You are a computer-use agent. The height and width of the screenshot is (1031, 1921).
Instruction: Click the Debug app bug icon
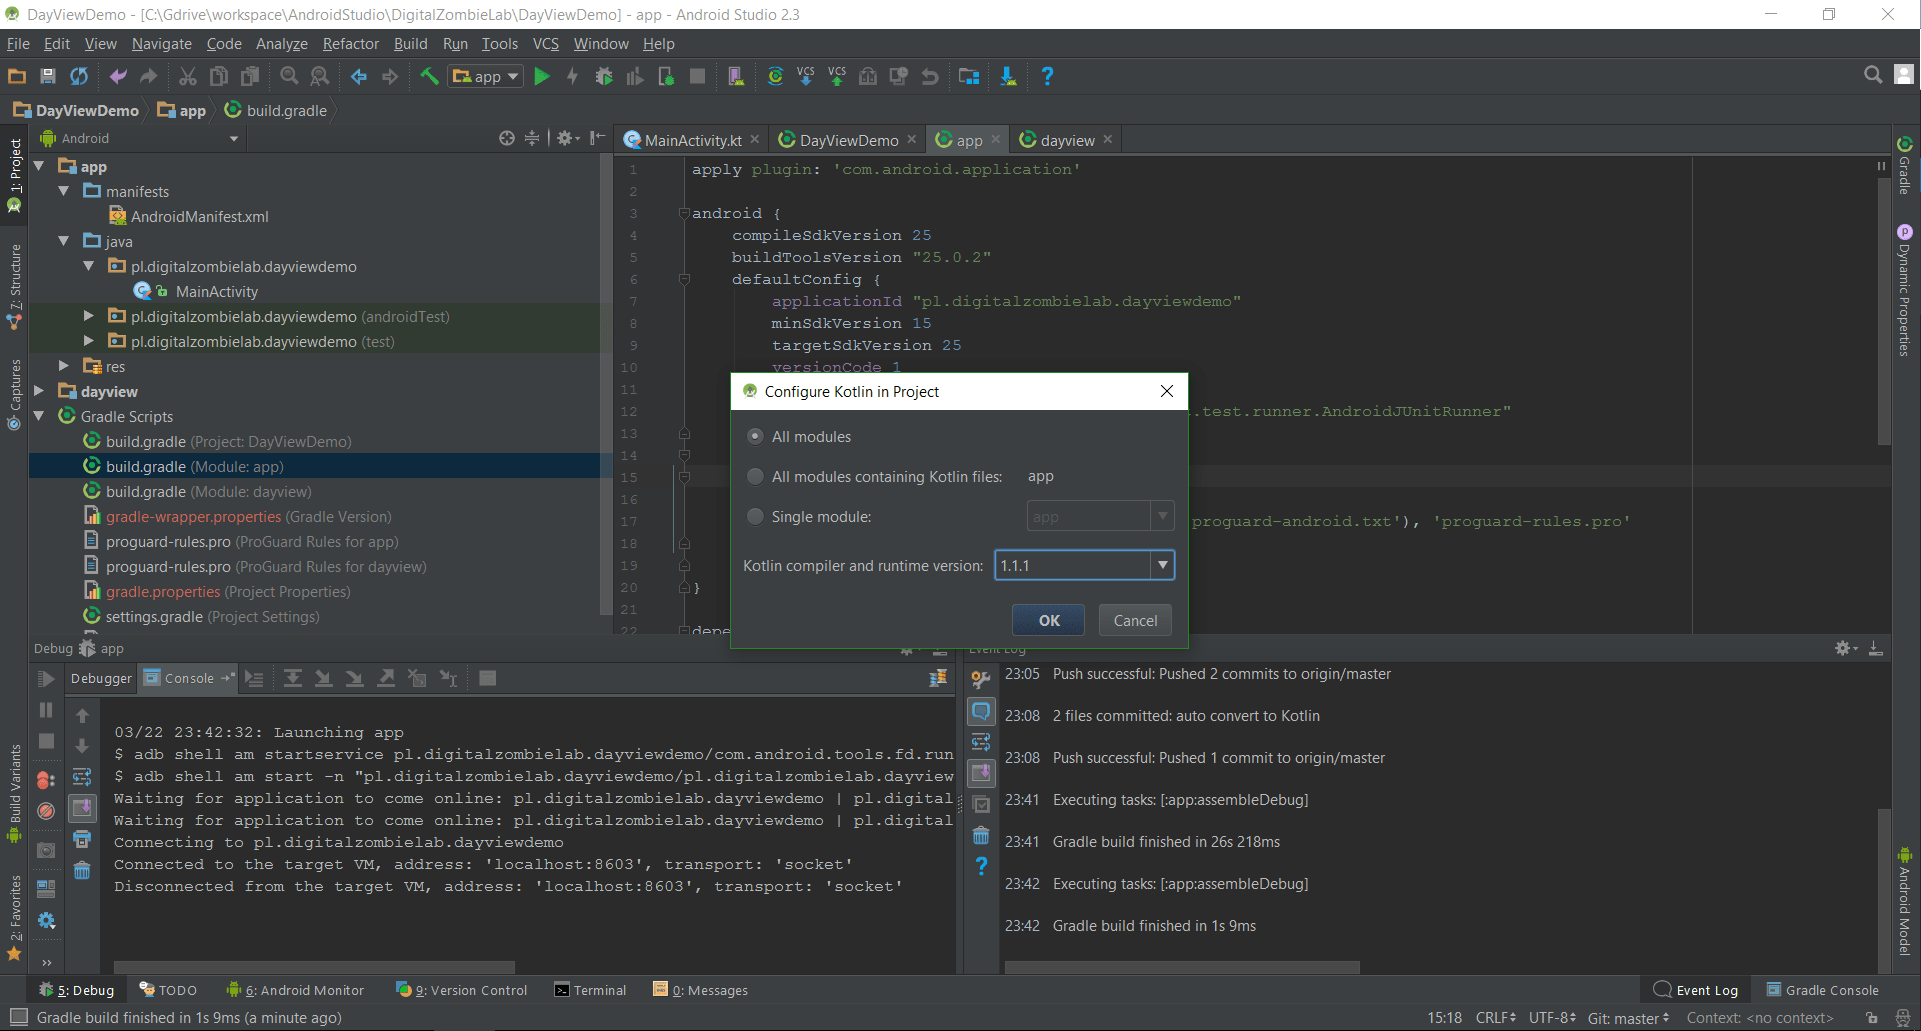pos(604,76)
